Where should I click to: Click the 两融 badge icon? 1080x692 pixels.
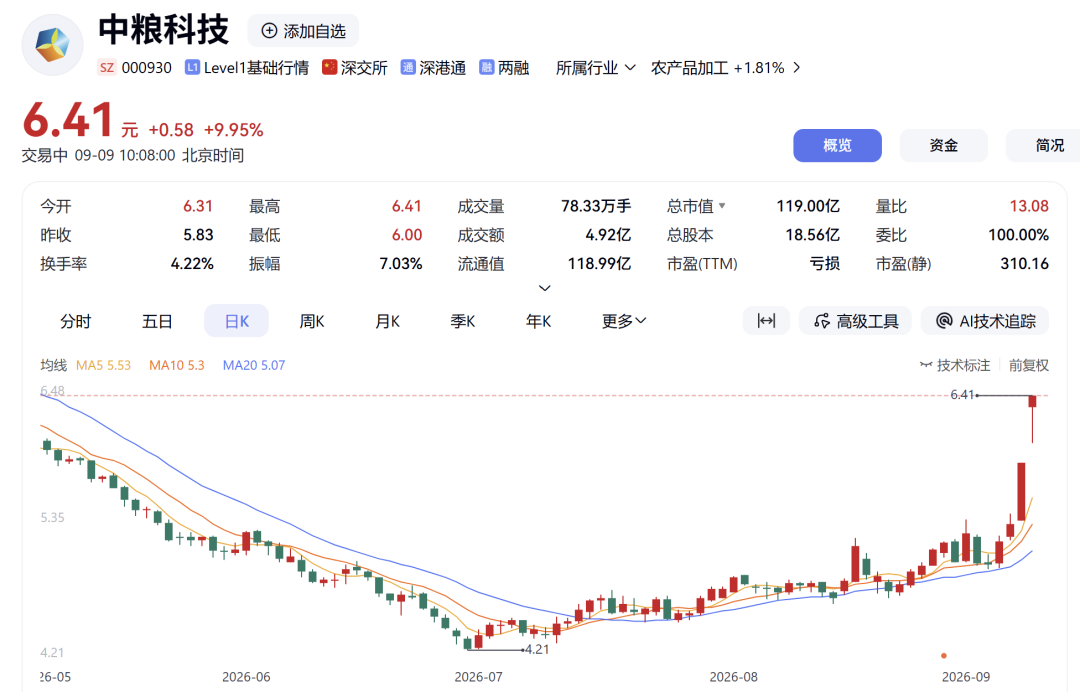tap(486, 67)
